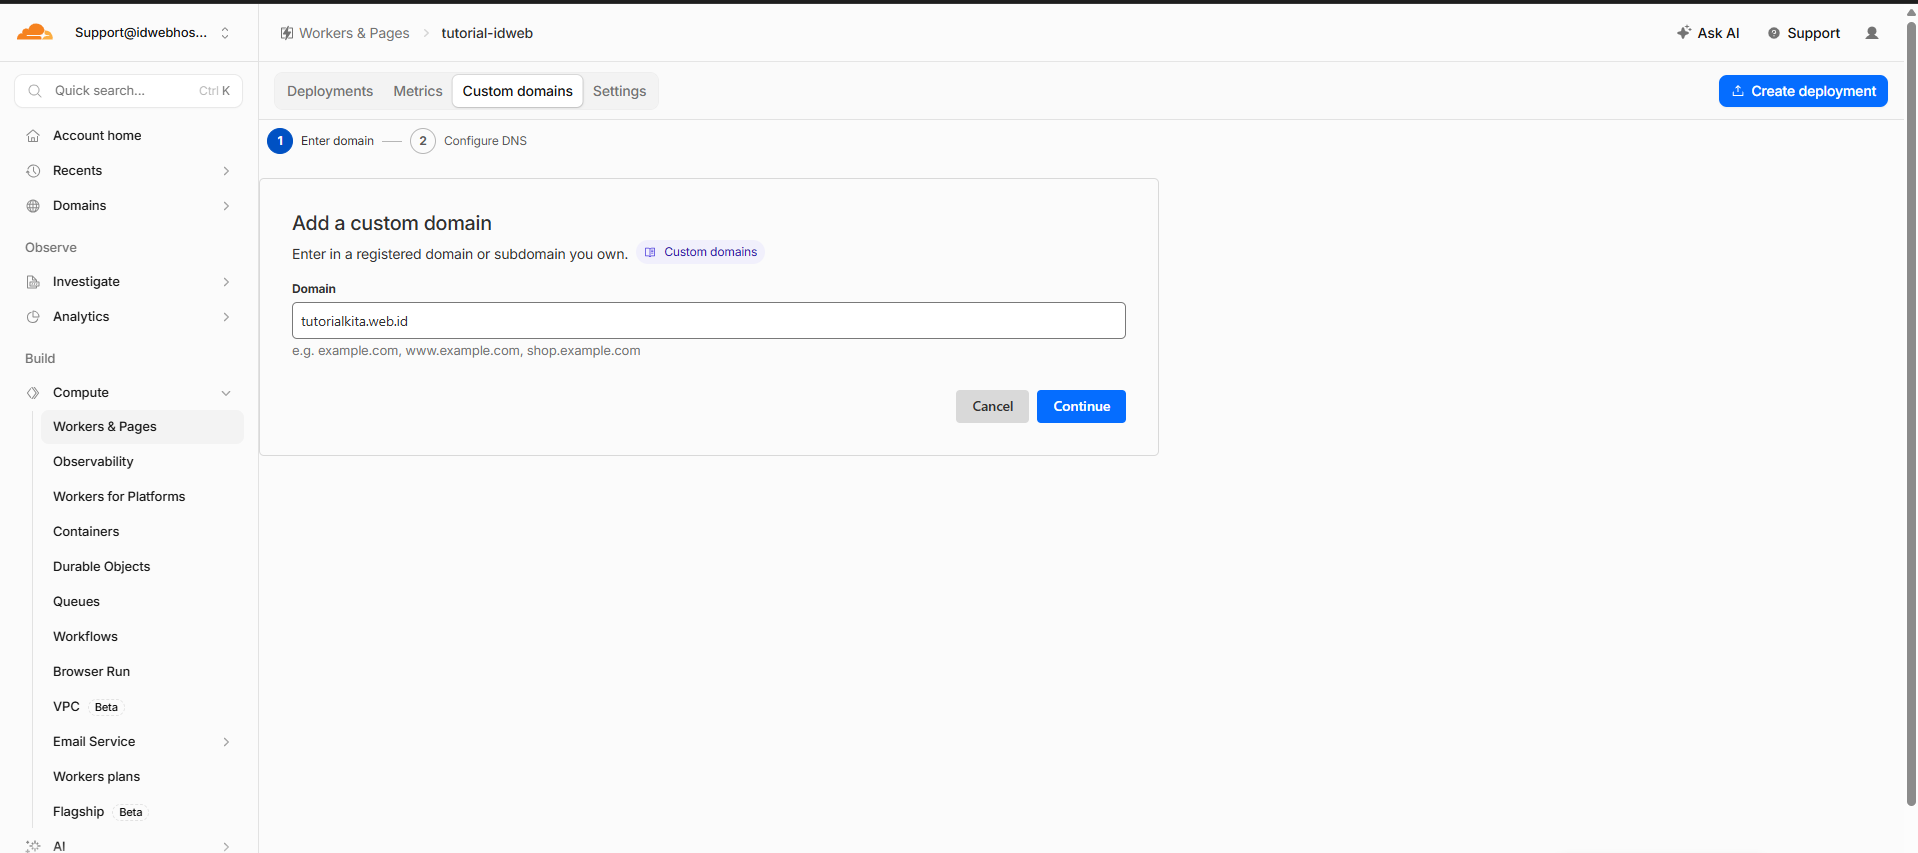
Task: Click the Domain input field
Action: pyautogui.click(x=708, y=321)
